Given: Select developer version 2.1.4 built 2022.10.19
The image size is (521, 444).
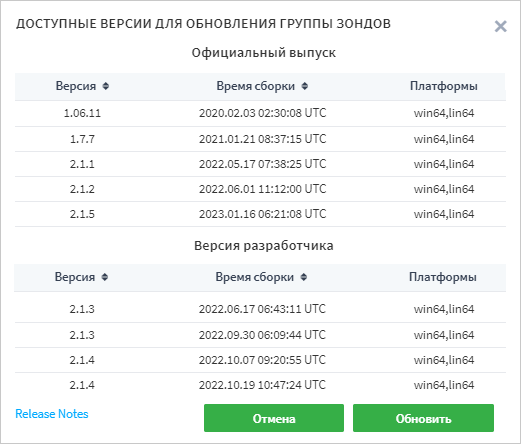Looking at the screenshot, I should click(260, 385).
